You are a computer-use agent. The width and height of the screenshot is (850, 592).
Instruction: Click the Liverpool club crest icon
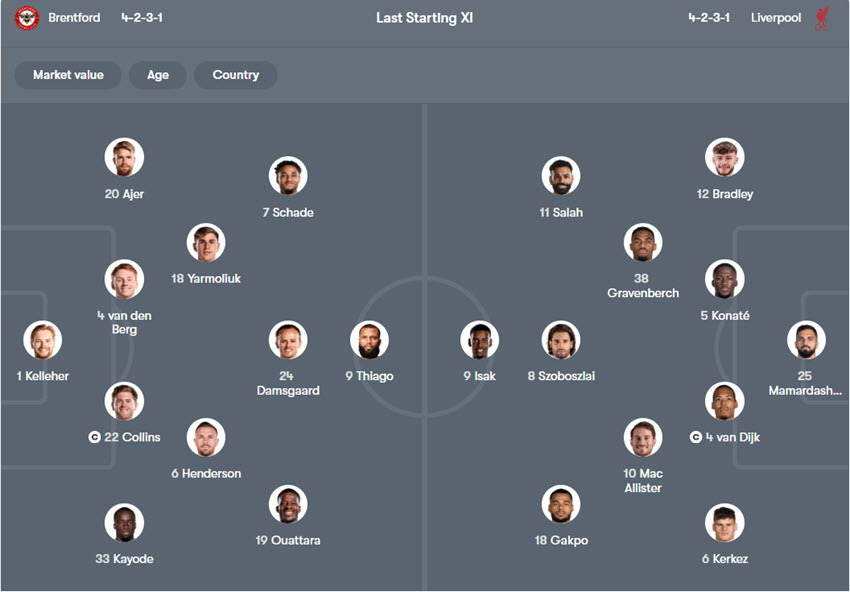tap(822, 18)
